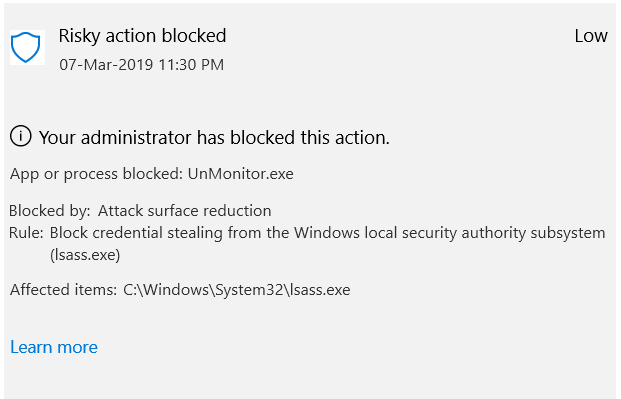This screenshot has height=399, width=621.
Task: Select the Risky action blocked title
Action: (x=142, y=36)
